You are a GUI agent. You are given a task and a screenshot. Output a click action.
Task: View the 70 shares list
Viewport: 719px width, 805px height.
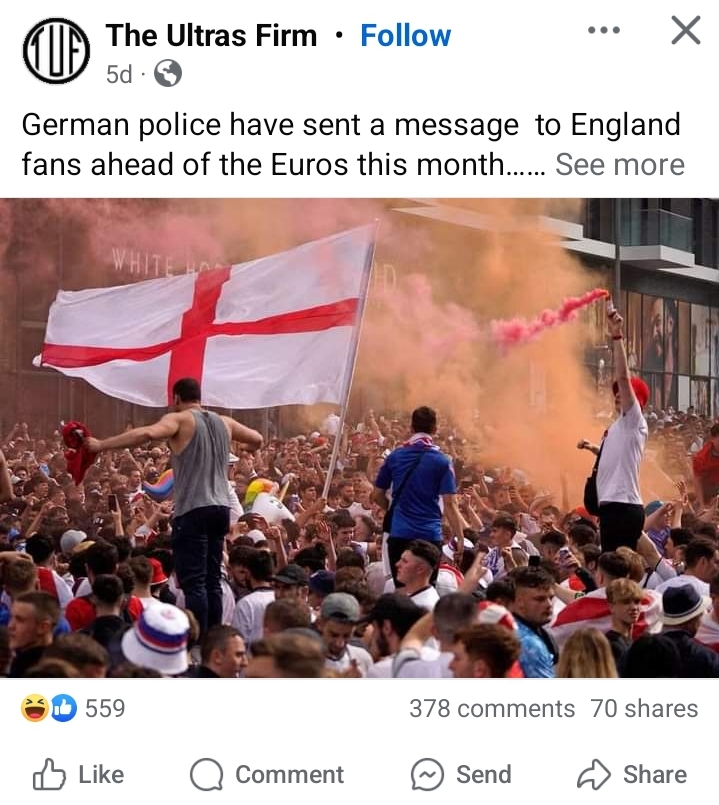pyautogui.click(x=644, y=708)
